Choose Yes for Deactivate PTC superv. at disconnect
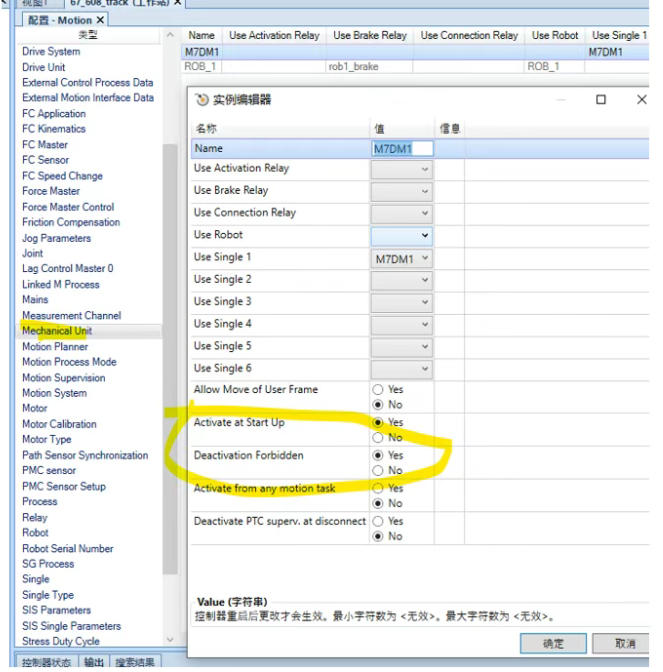 [377, 521]
